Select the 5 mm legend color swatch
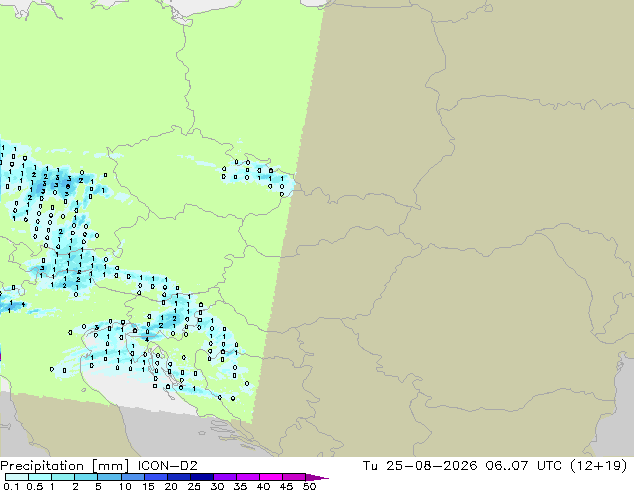634x490 pixels. 109,477
